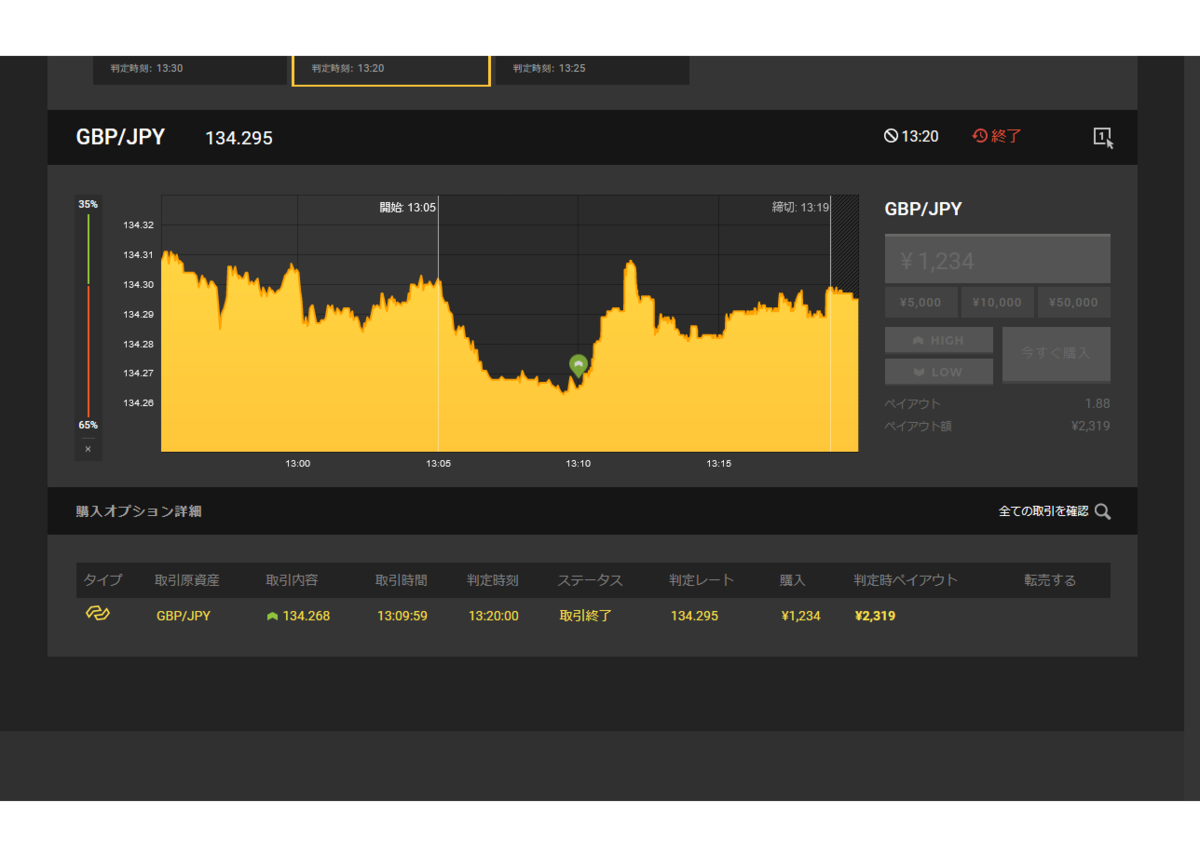The height and width of the screenshot is (856, 1200).
Task: Select the 判定時刻 13:25 tab
Action: [x=592, y=69]
